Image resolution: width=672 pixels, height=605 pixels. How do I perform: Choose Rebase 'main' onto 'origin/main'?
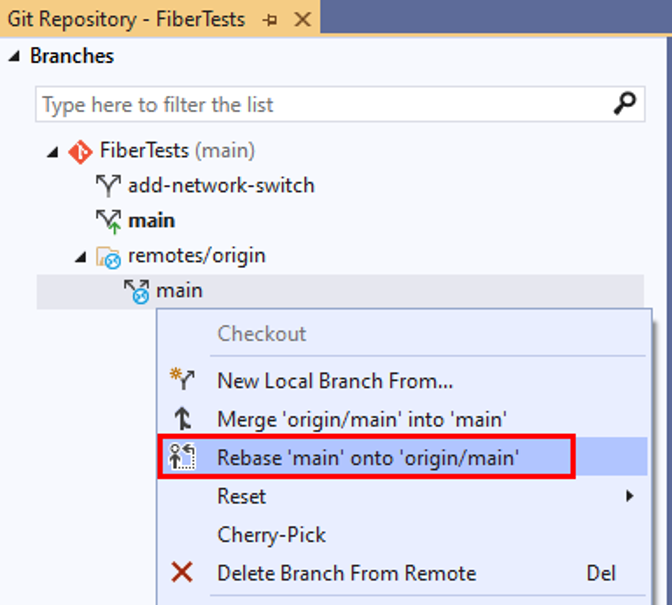[x=367, y=458]
